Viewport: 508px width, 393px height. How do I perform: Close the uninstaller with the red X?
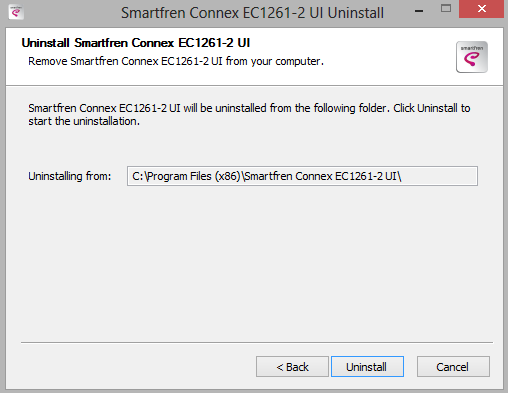(481, 9)
